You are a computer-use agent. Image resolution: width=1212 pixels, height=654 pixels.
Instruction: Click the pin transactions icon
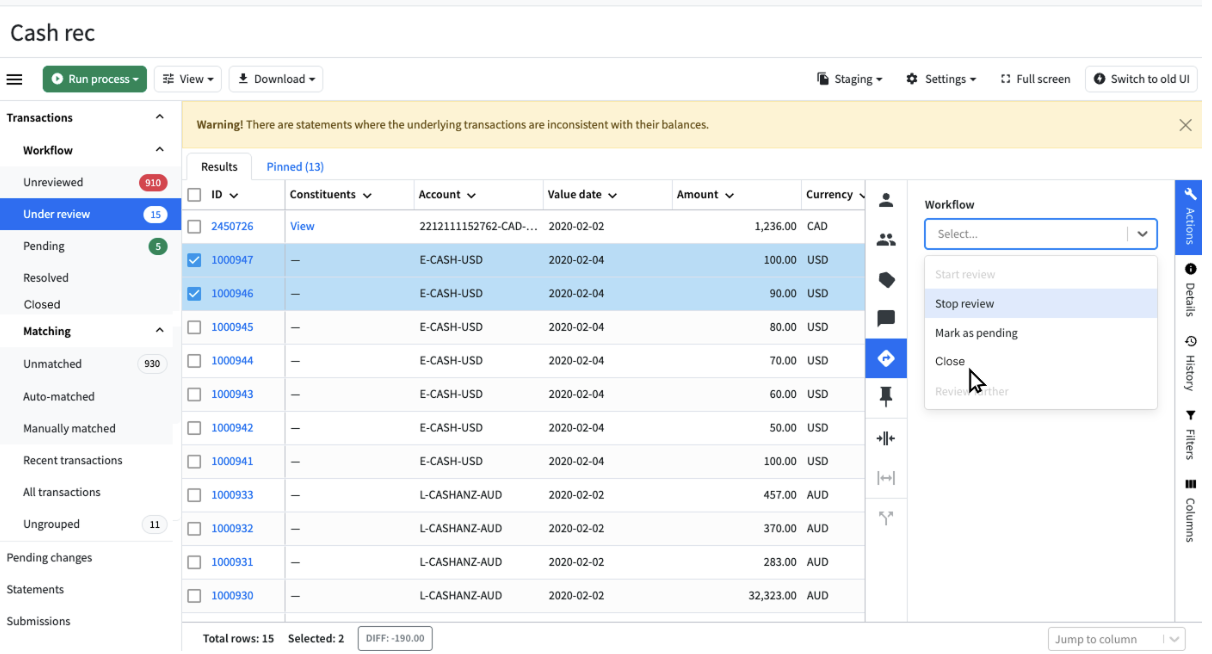coord(886,397)
